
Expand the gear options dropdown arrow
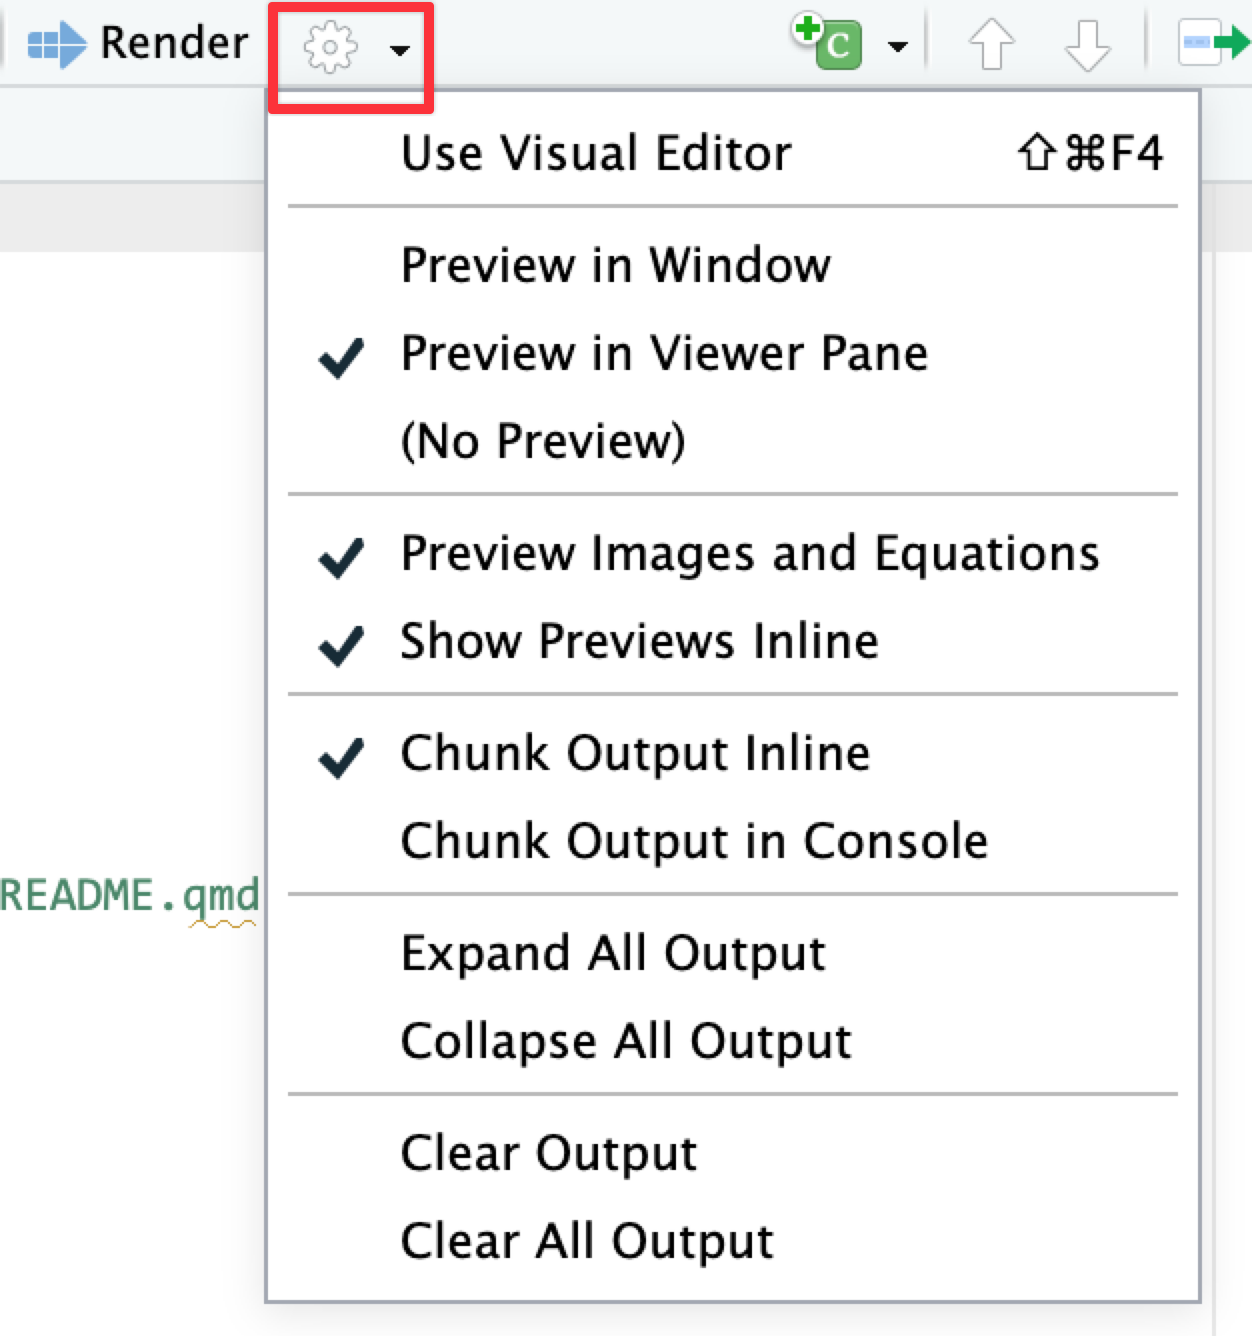(400, 49)
